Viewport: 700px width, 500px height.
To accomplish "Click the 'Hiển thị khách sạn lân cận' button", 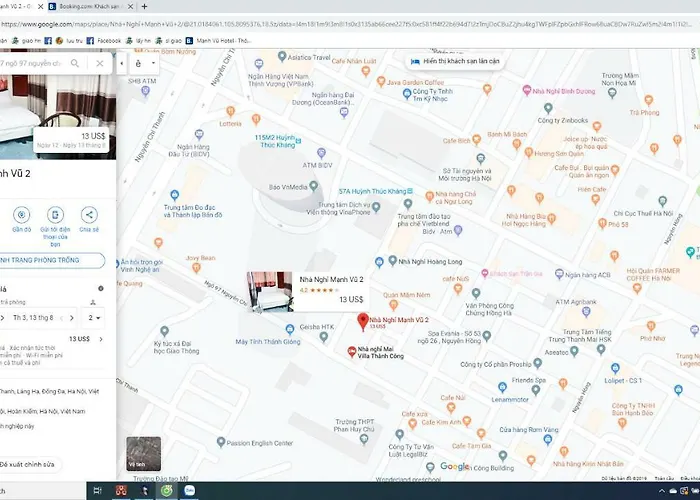I will tap(456, 61).
